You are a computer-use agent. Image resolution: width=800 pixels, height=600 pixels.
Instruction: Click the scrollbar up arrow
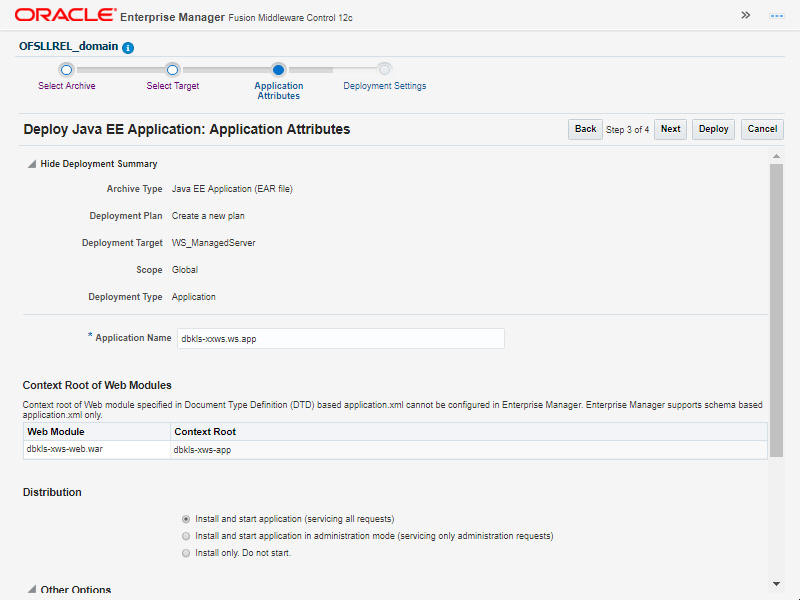(x=776, y=156)
